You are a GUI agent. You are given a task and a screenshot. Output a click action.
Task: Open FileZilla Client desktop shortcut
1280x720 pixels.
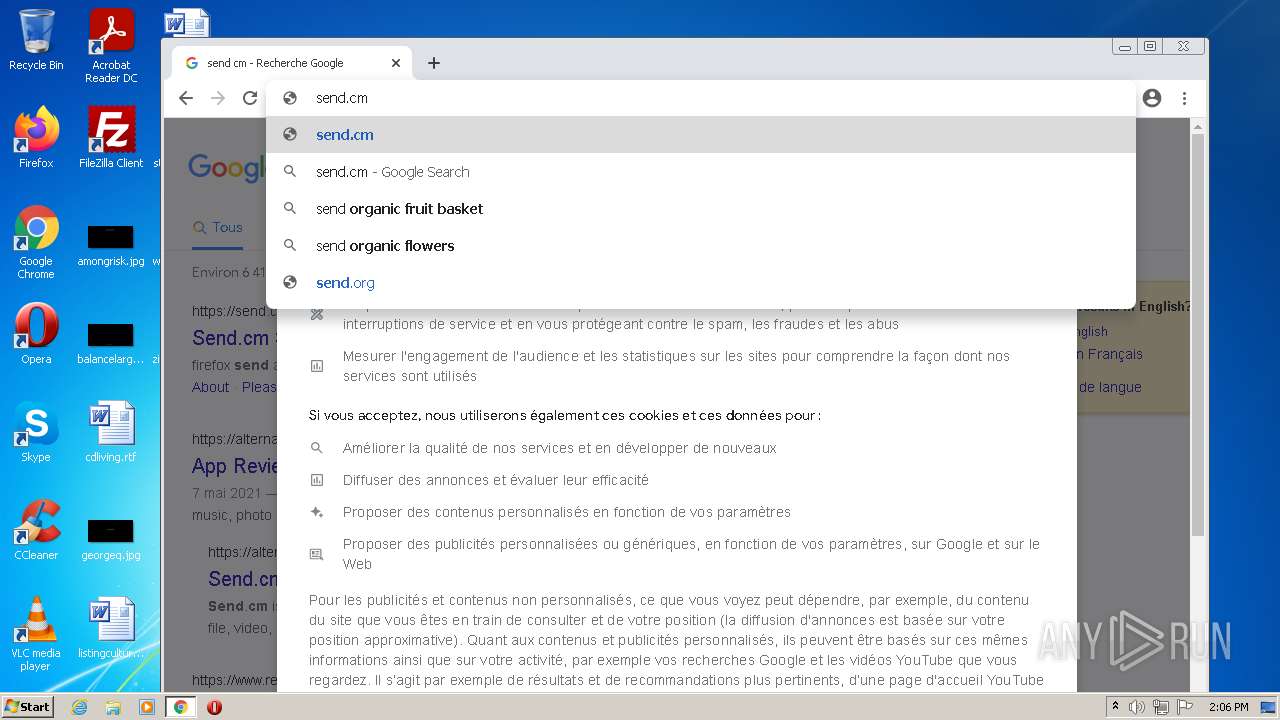click(111, 138)
